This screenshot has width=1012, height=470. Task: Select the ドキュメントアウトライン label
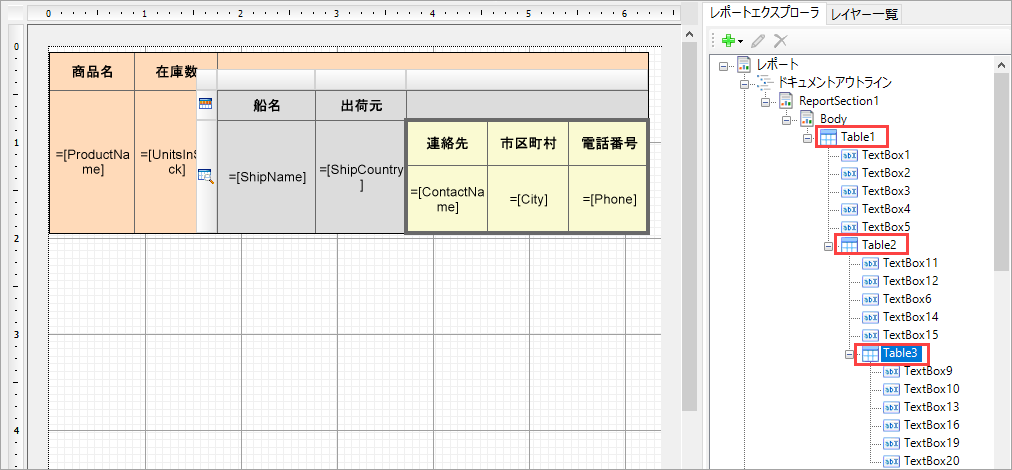point(835,83)
